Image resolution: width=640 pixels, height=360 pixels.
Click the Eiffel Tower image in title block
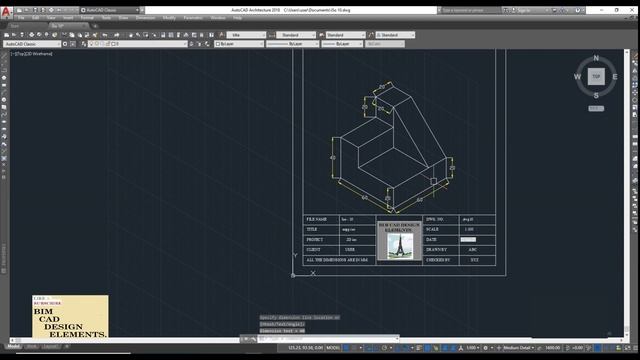[400, 246]
